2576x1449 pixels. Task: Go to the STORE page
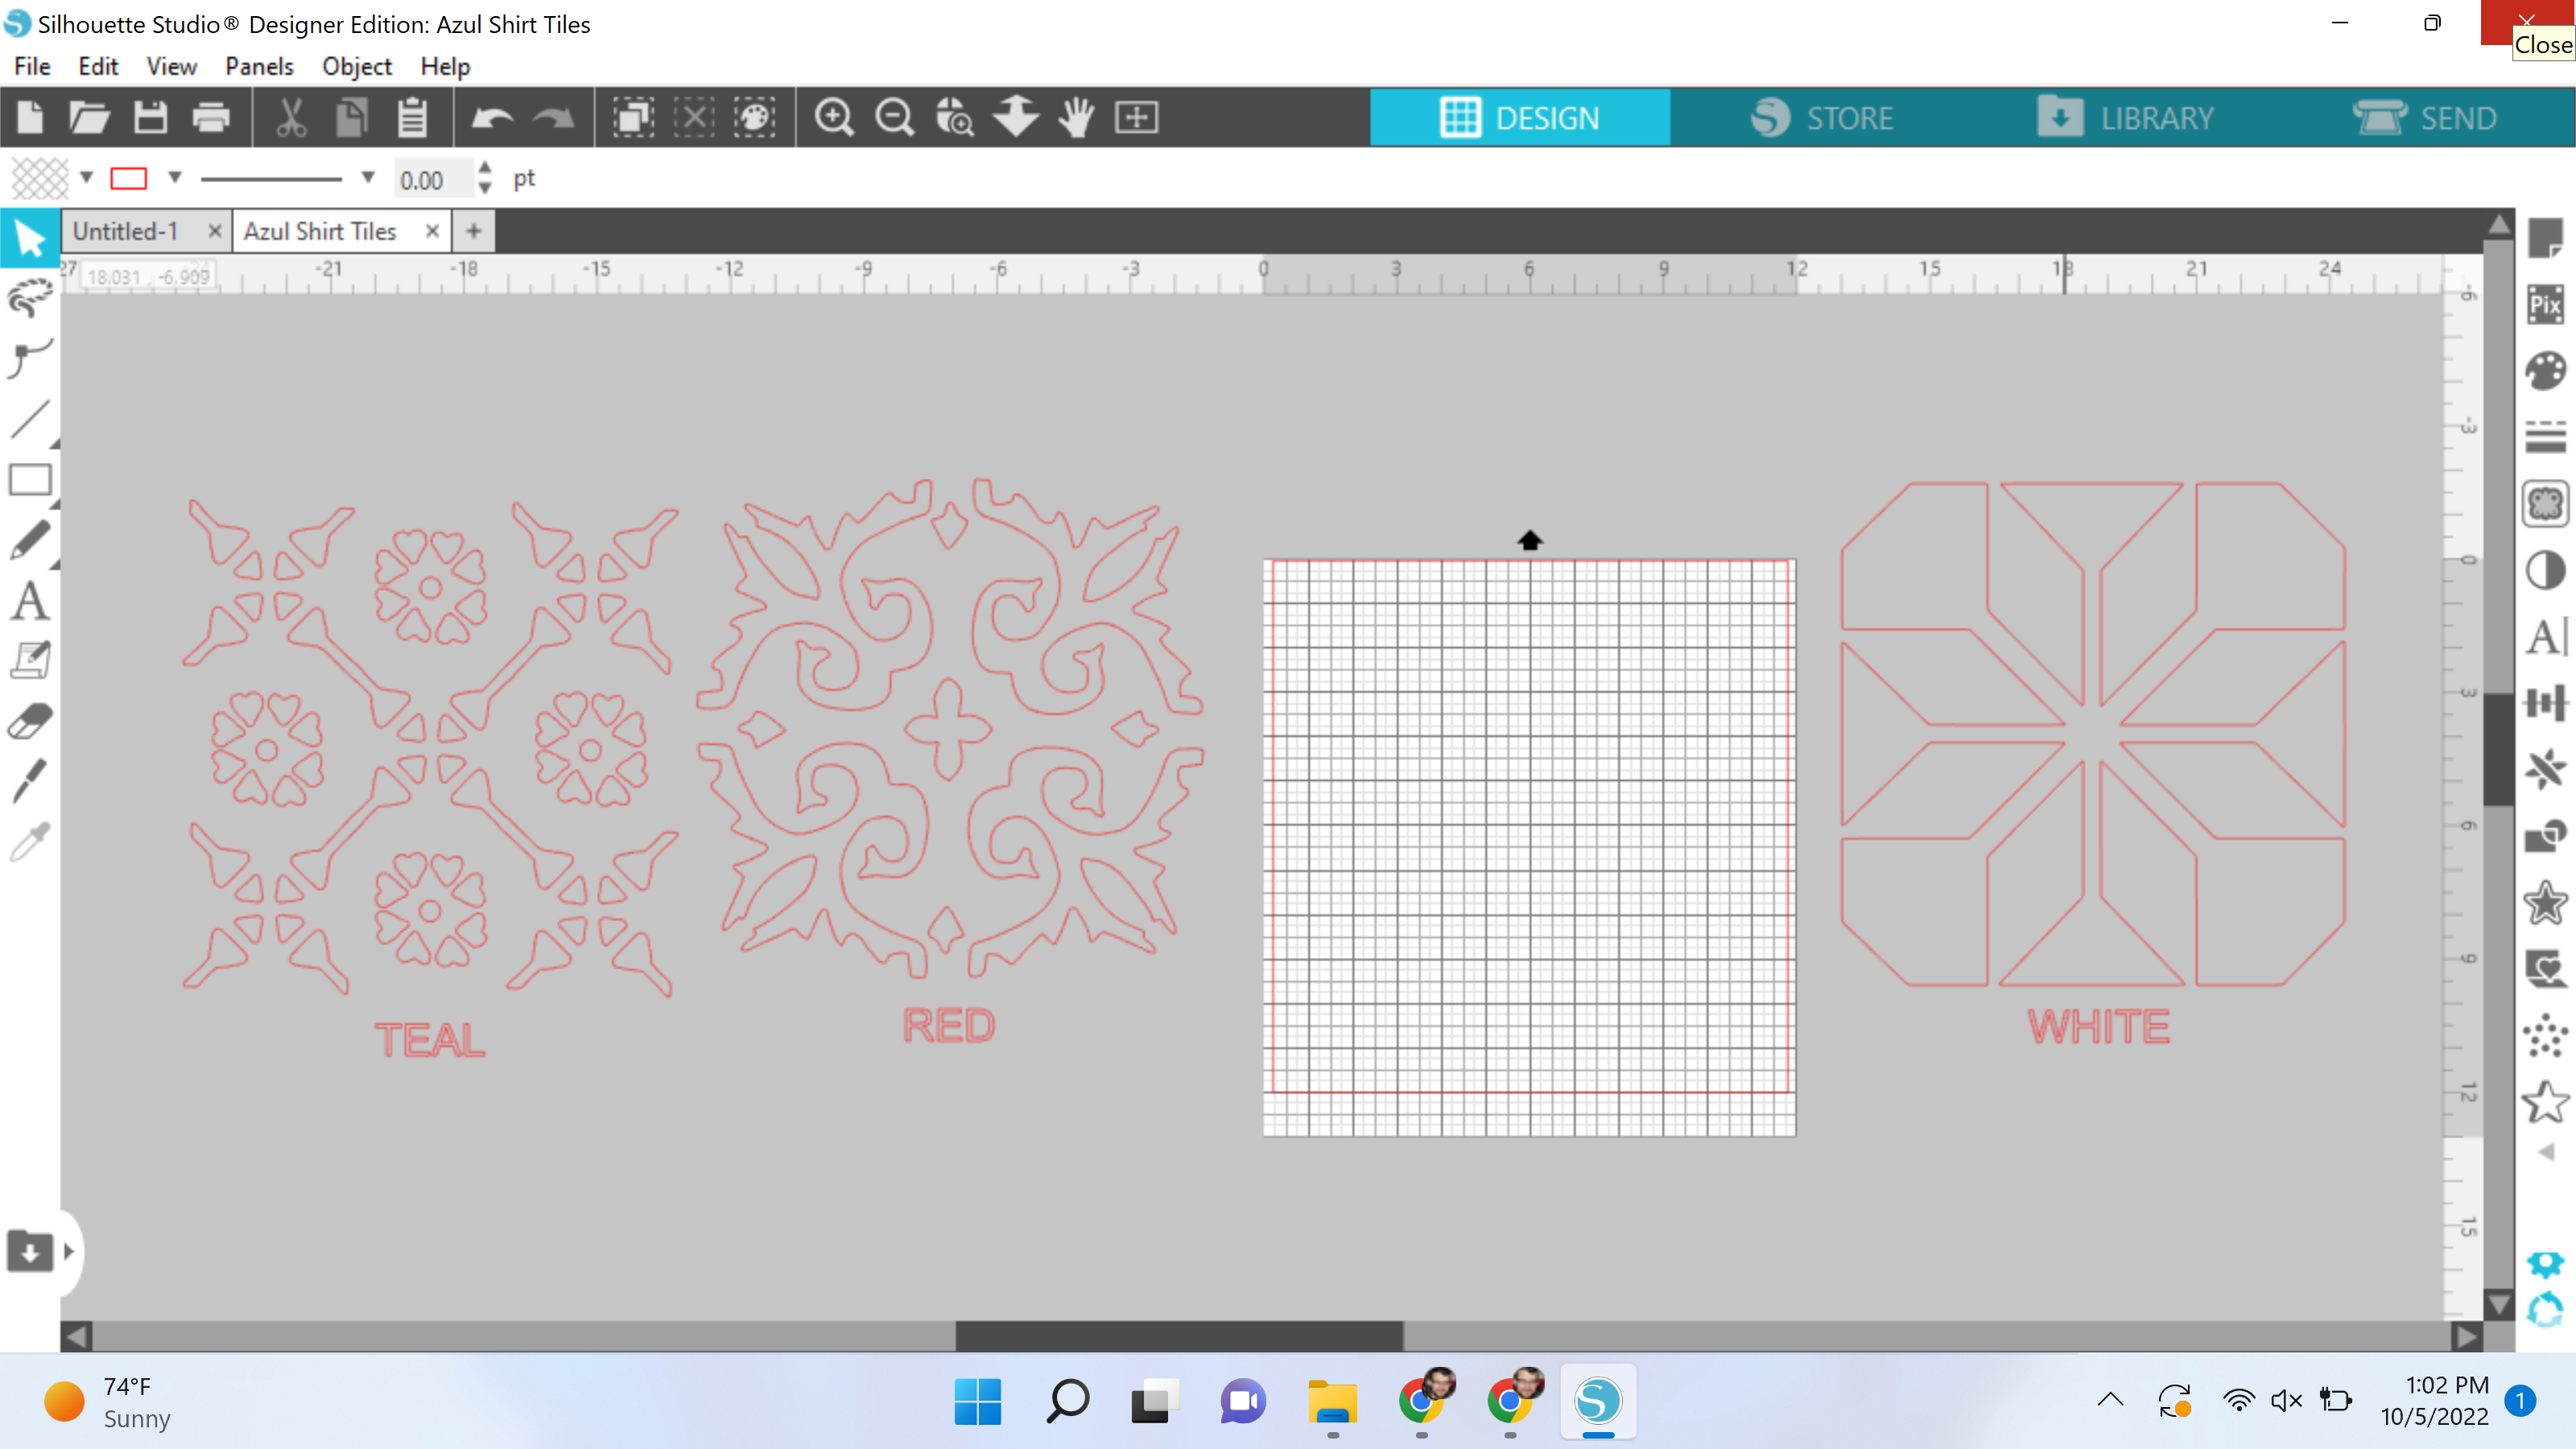click(1848, 117)
